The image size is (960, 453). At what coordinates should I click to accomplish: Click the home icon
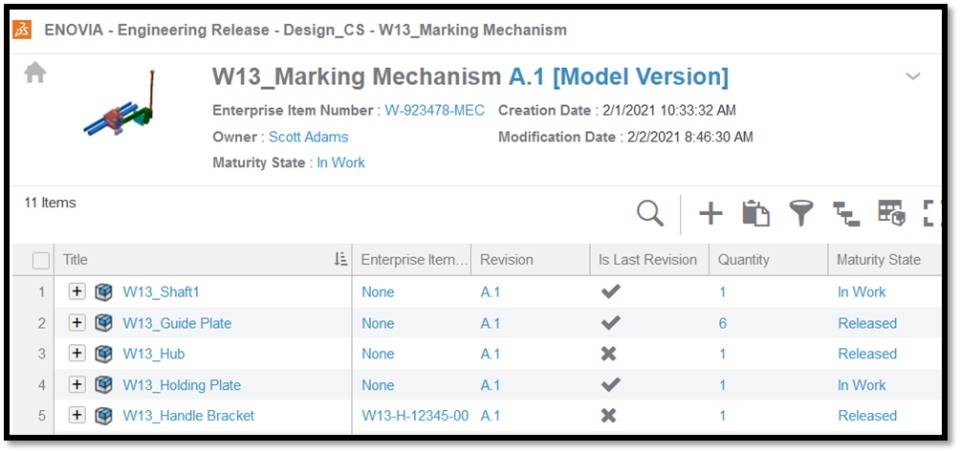coord(35,74)
